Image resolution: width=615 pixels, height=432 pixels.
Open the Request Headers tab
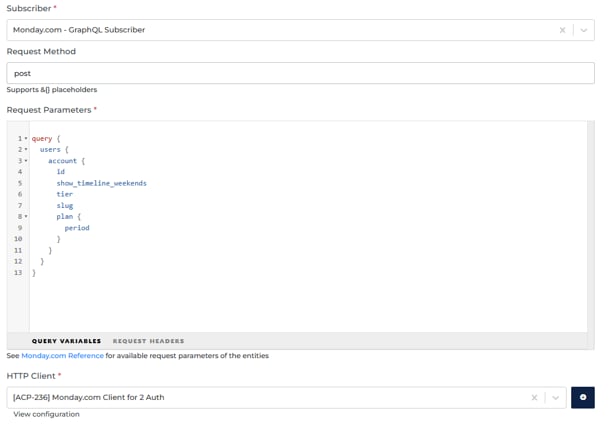(148, 341)
